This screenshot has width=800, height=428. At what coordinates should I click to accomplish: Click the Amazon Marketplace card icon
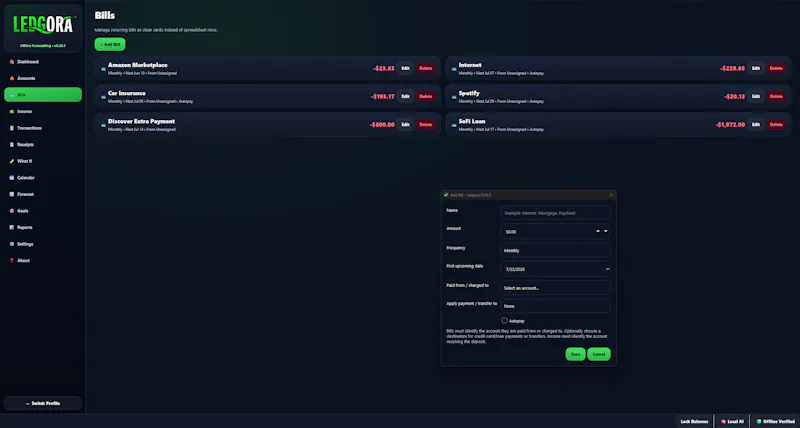(x=103, y=68)
